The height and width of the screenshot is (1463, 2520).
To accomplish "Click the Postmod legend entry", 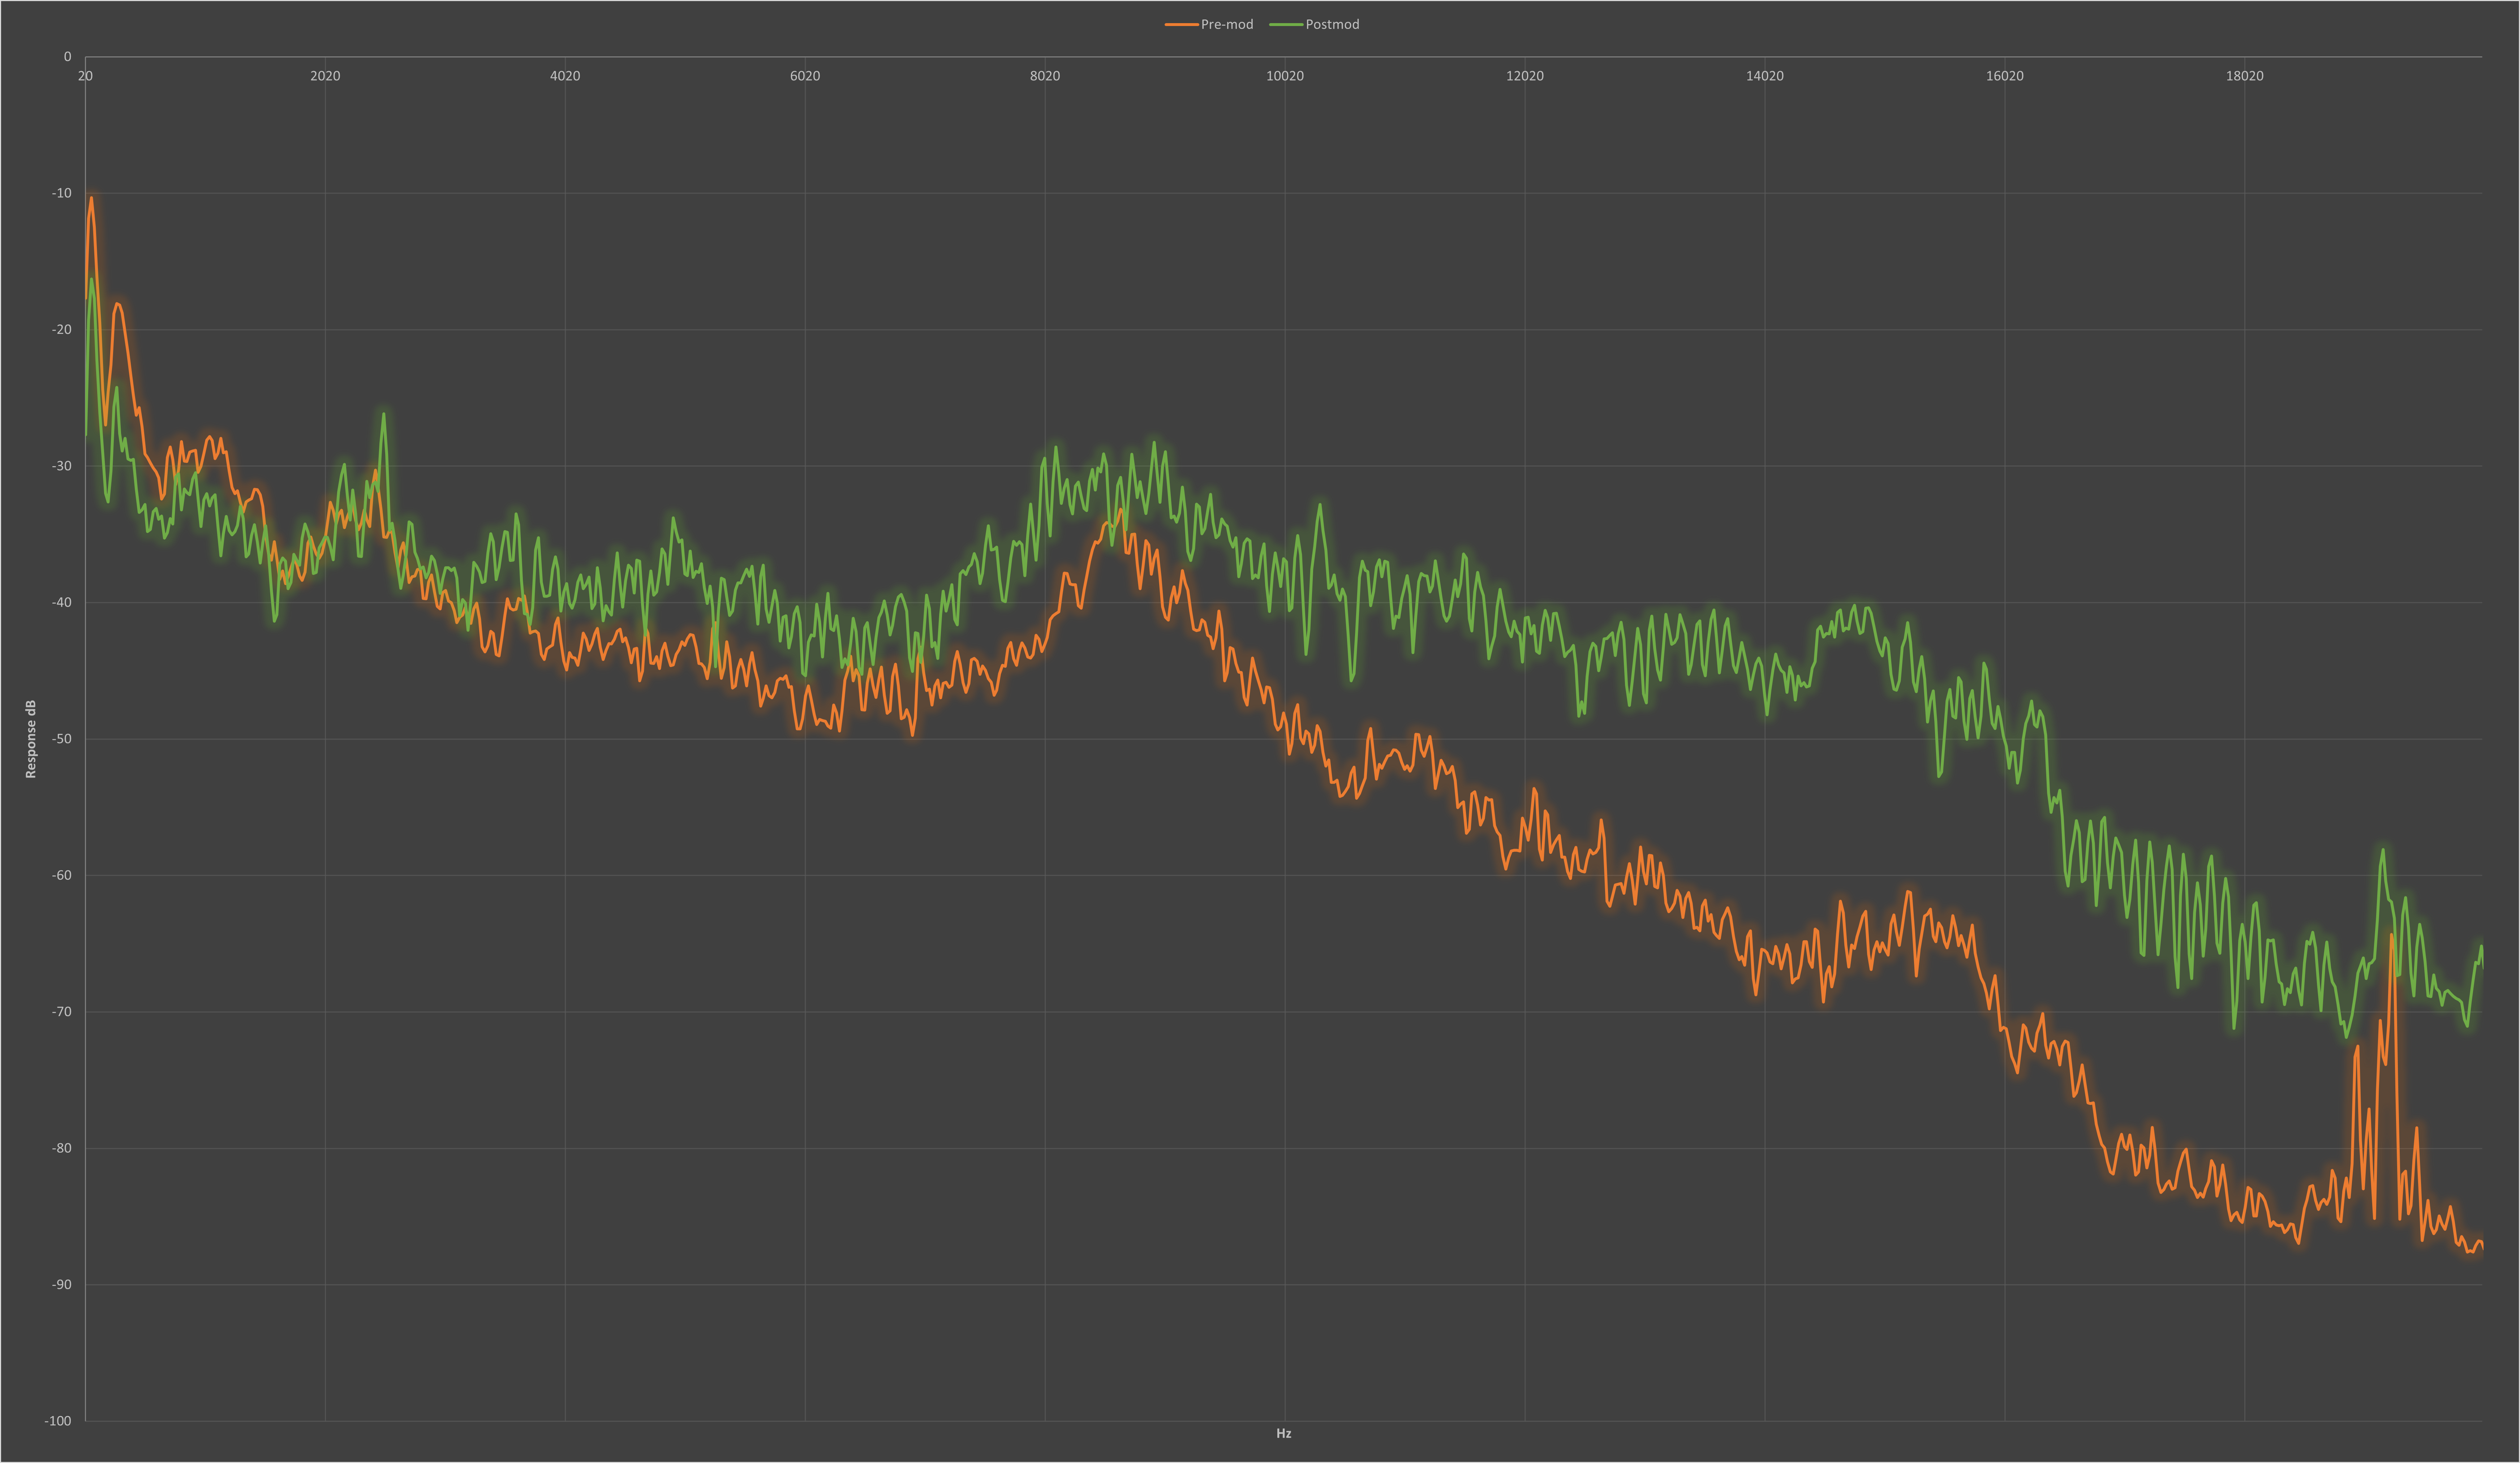I will pyautogui.click(x=1314, y=24).
